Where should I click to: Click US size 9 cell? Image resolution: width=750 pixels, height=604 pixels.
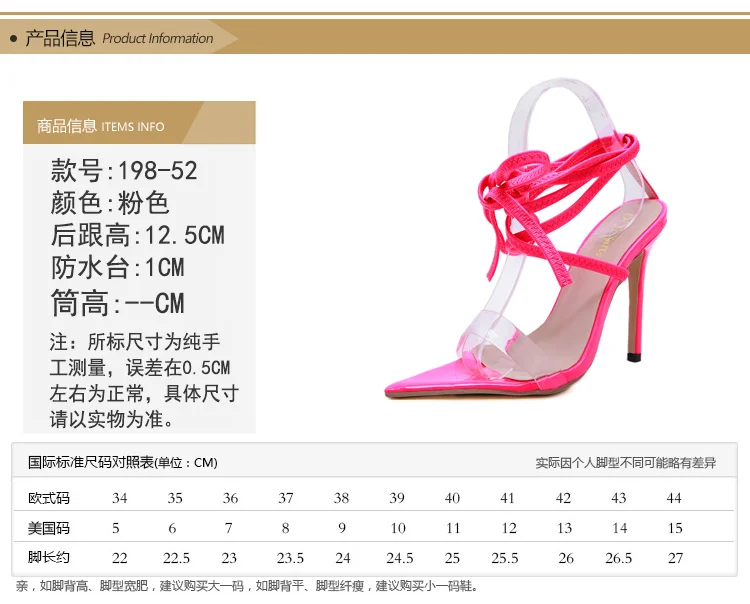[x=342, y=528]
